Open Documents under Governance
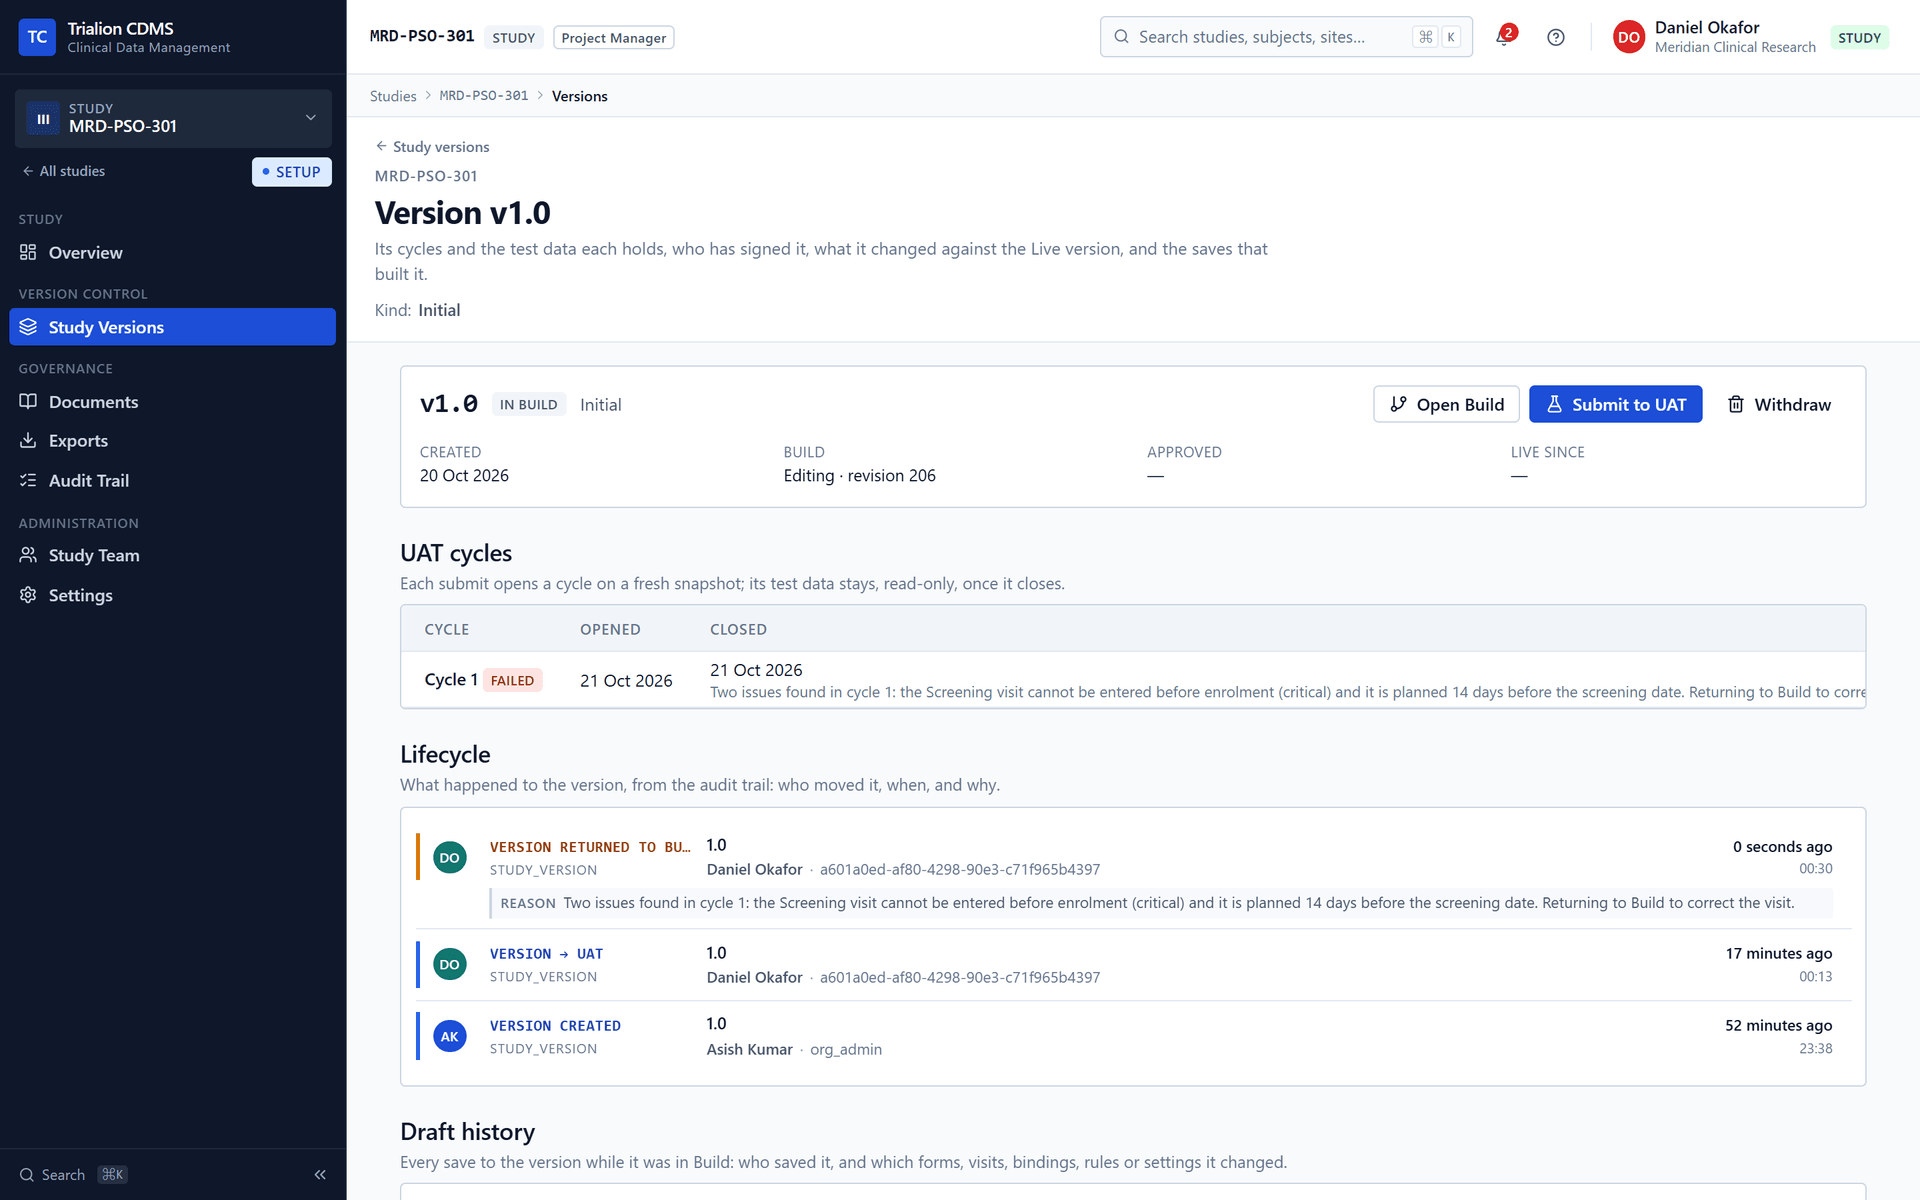Viewport: 1920px width, 1200px height. click(x=172, y=401)
